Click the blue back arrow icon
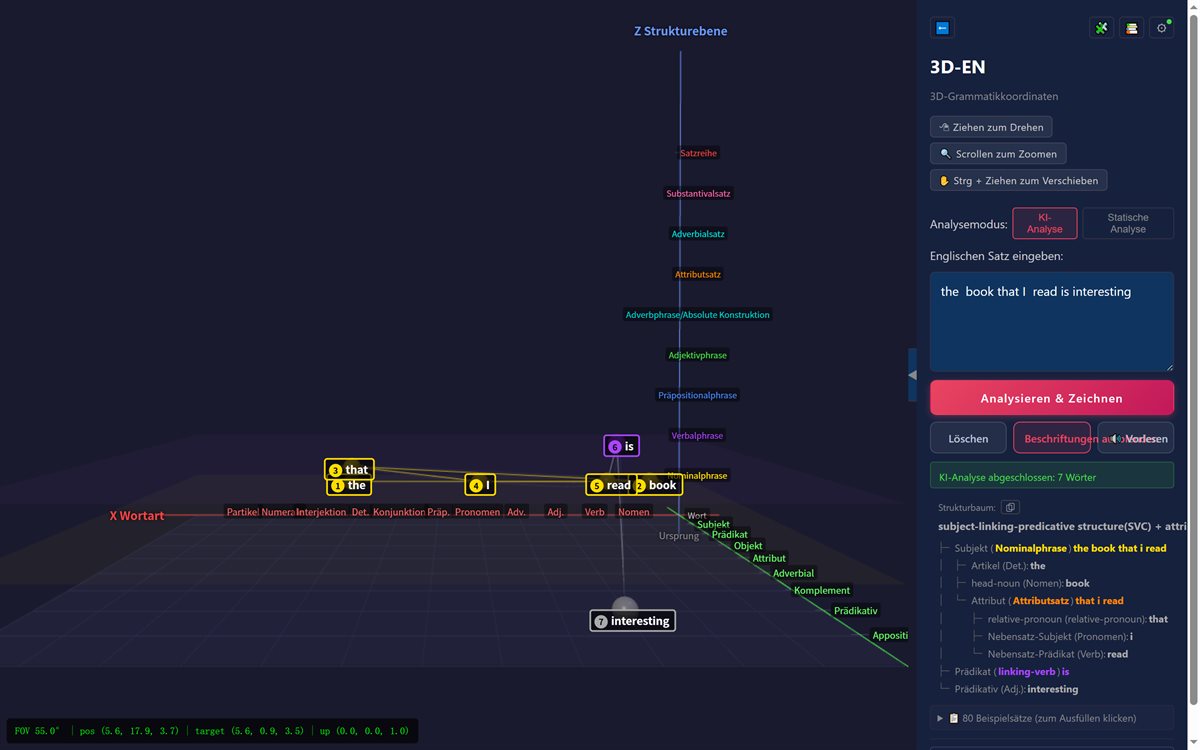The image size is (1200, 750). (942, 28)
